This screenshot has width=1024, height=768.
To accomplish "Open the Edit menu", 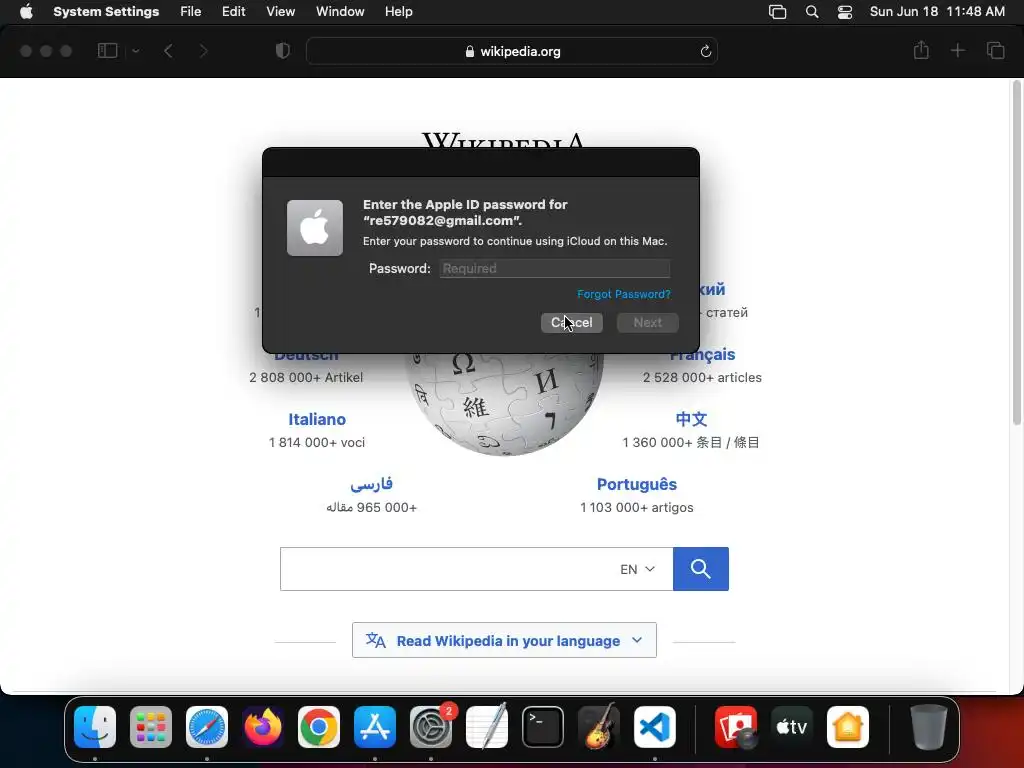I will click(x=233, y=12).
